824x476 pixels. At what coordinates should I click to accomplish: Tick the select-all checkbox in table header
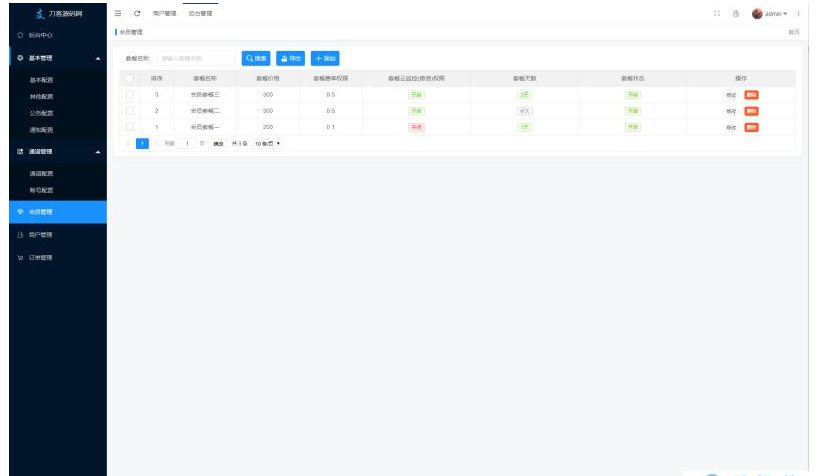click(129, 78)
